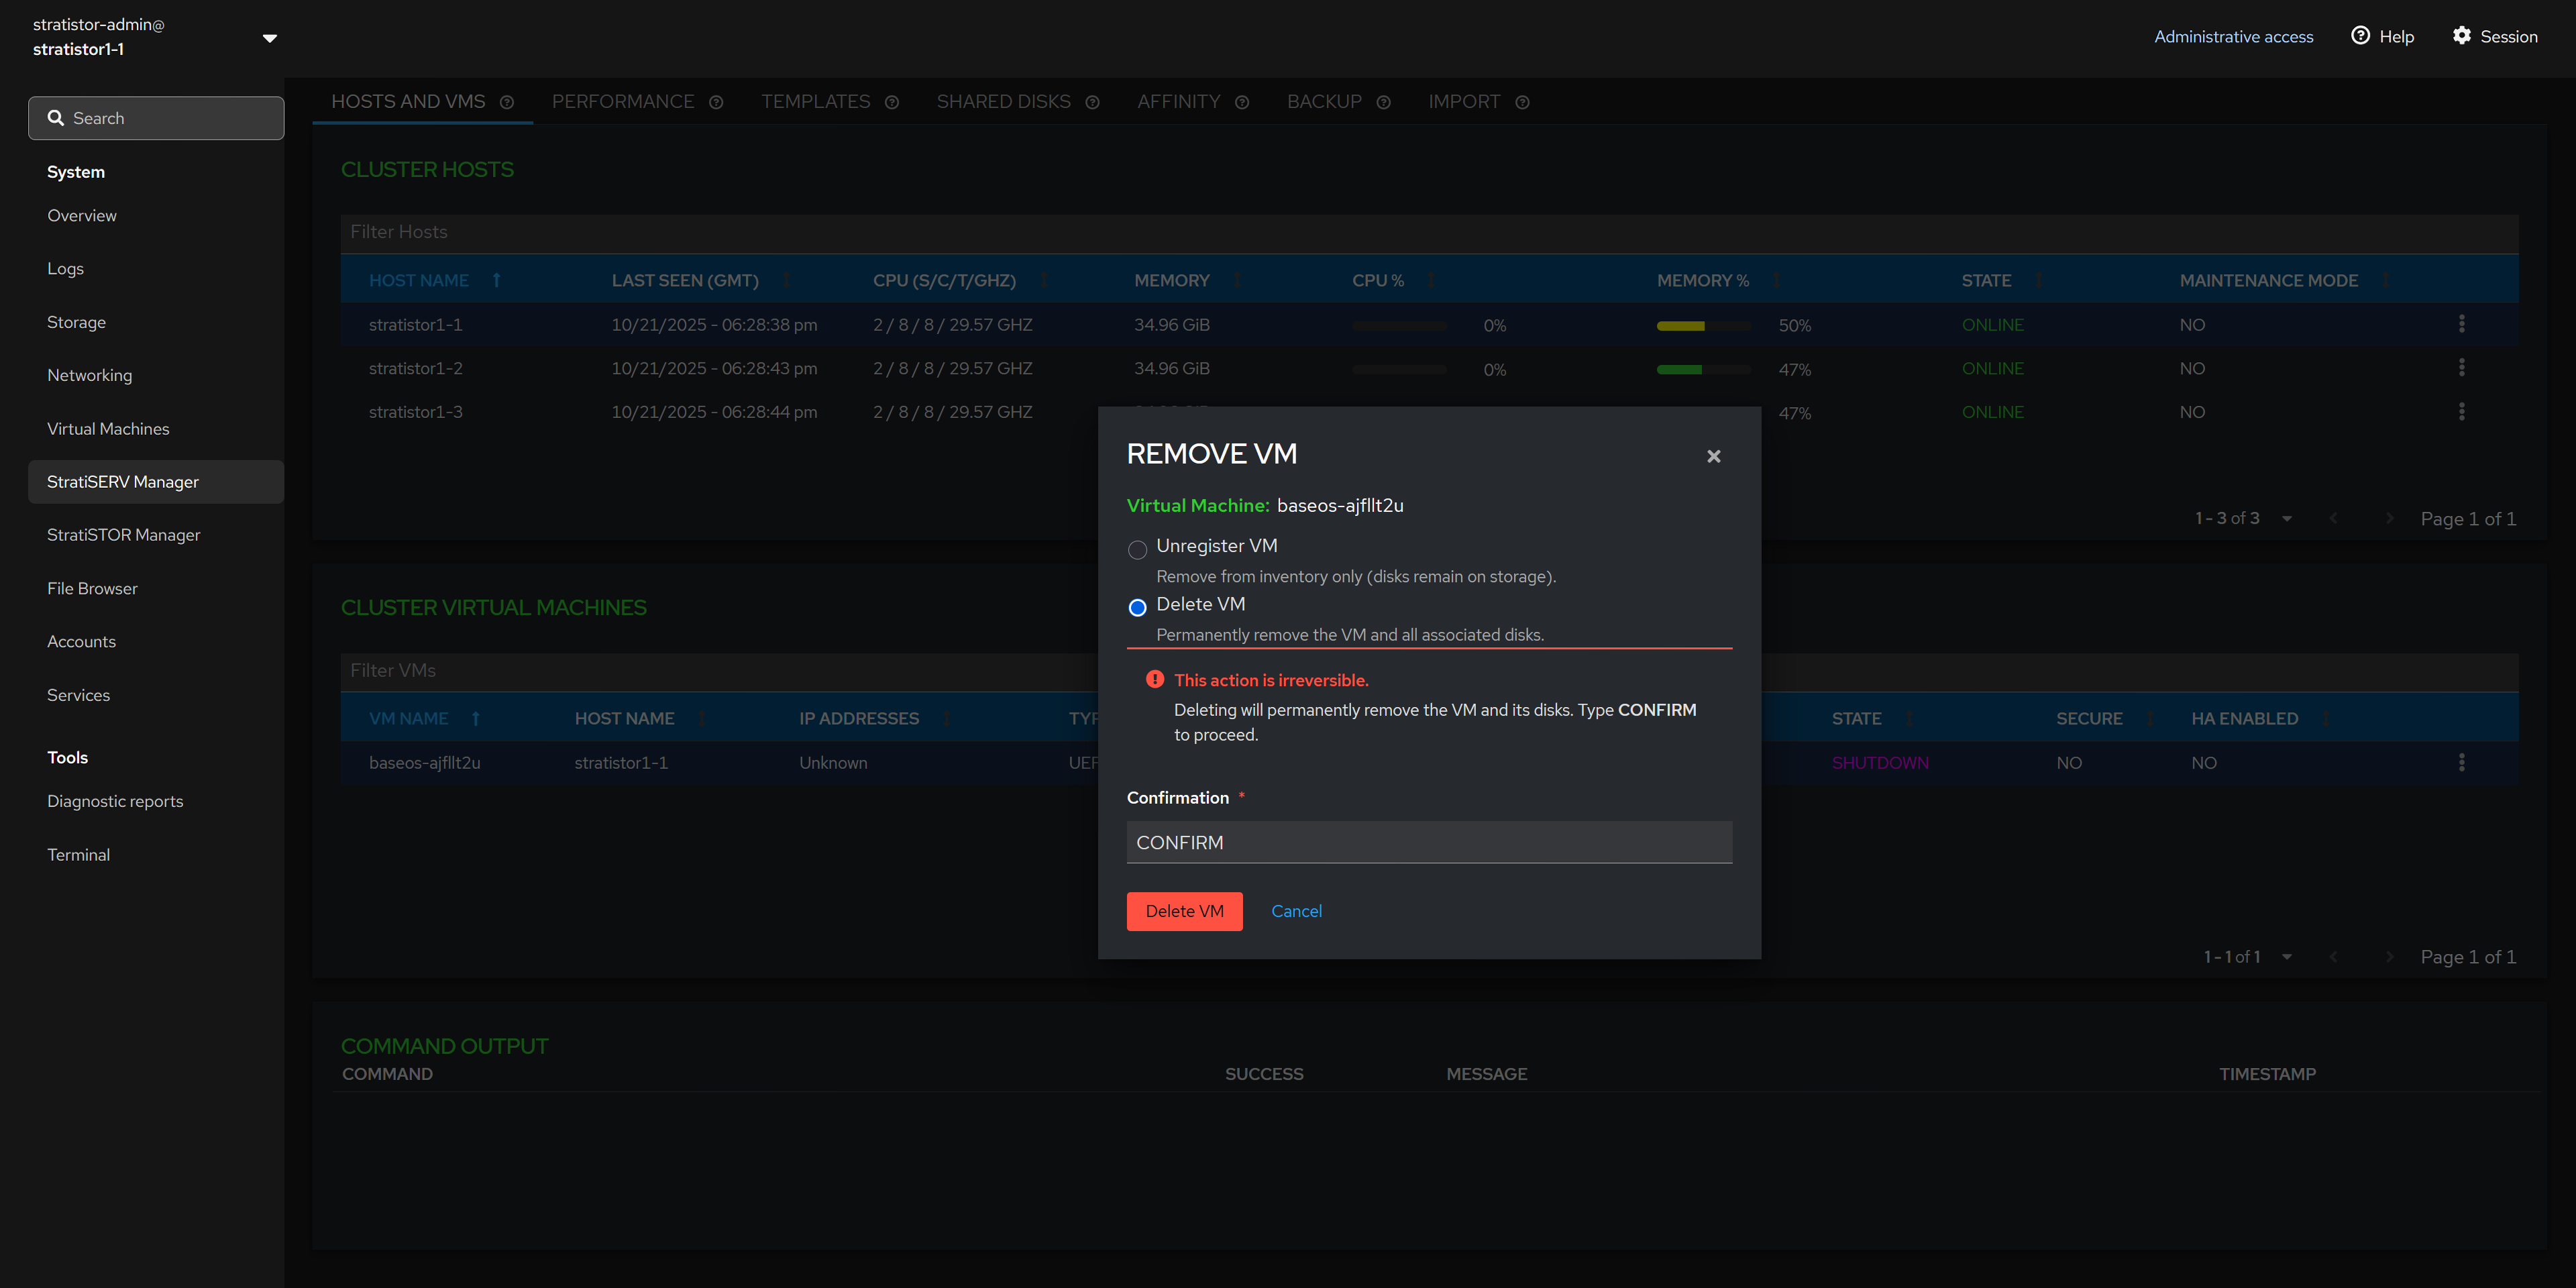This screenshot has height=1288, width=2576.
Task: Close the Remove VM dialog
Action: pyautogui.click(x=1713, y=456)
